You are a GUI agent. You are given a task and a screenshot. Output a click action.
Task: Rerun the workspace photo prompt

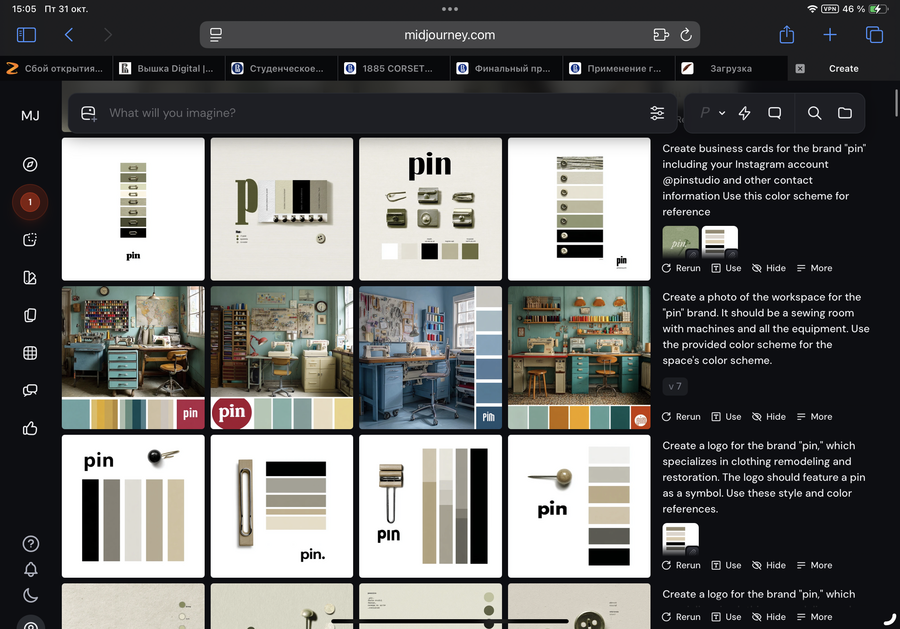681,417
